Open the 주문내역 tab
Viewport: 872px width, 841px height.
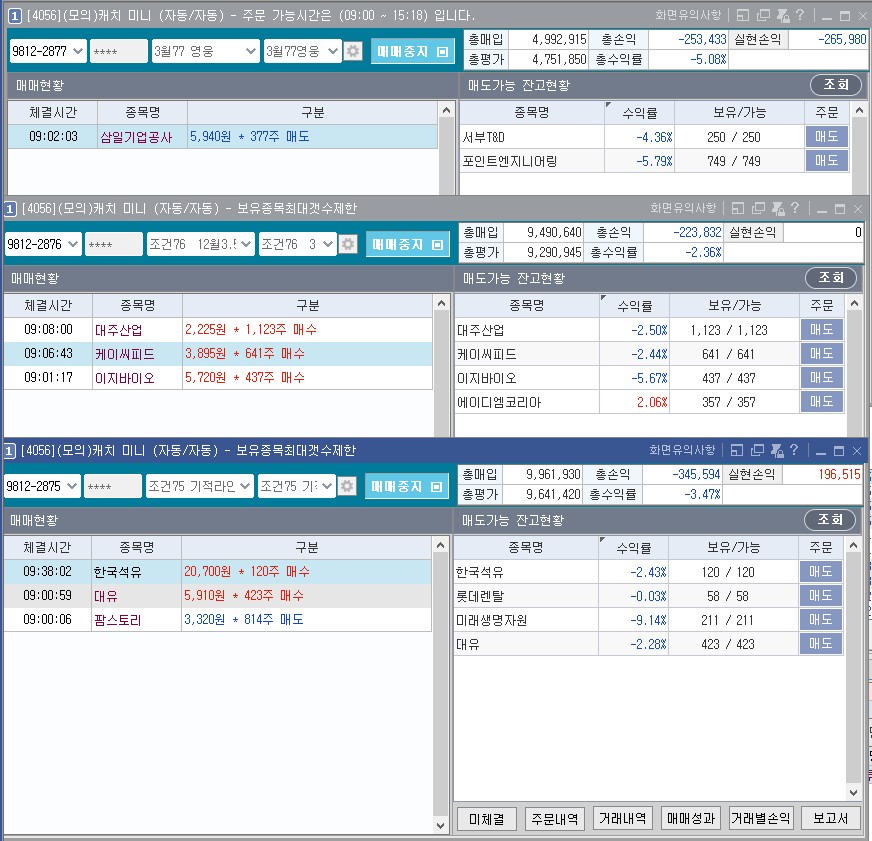coord(555,818)
